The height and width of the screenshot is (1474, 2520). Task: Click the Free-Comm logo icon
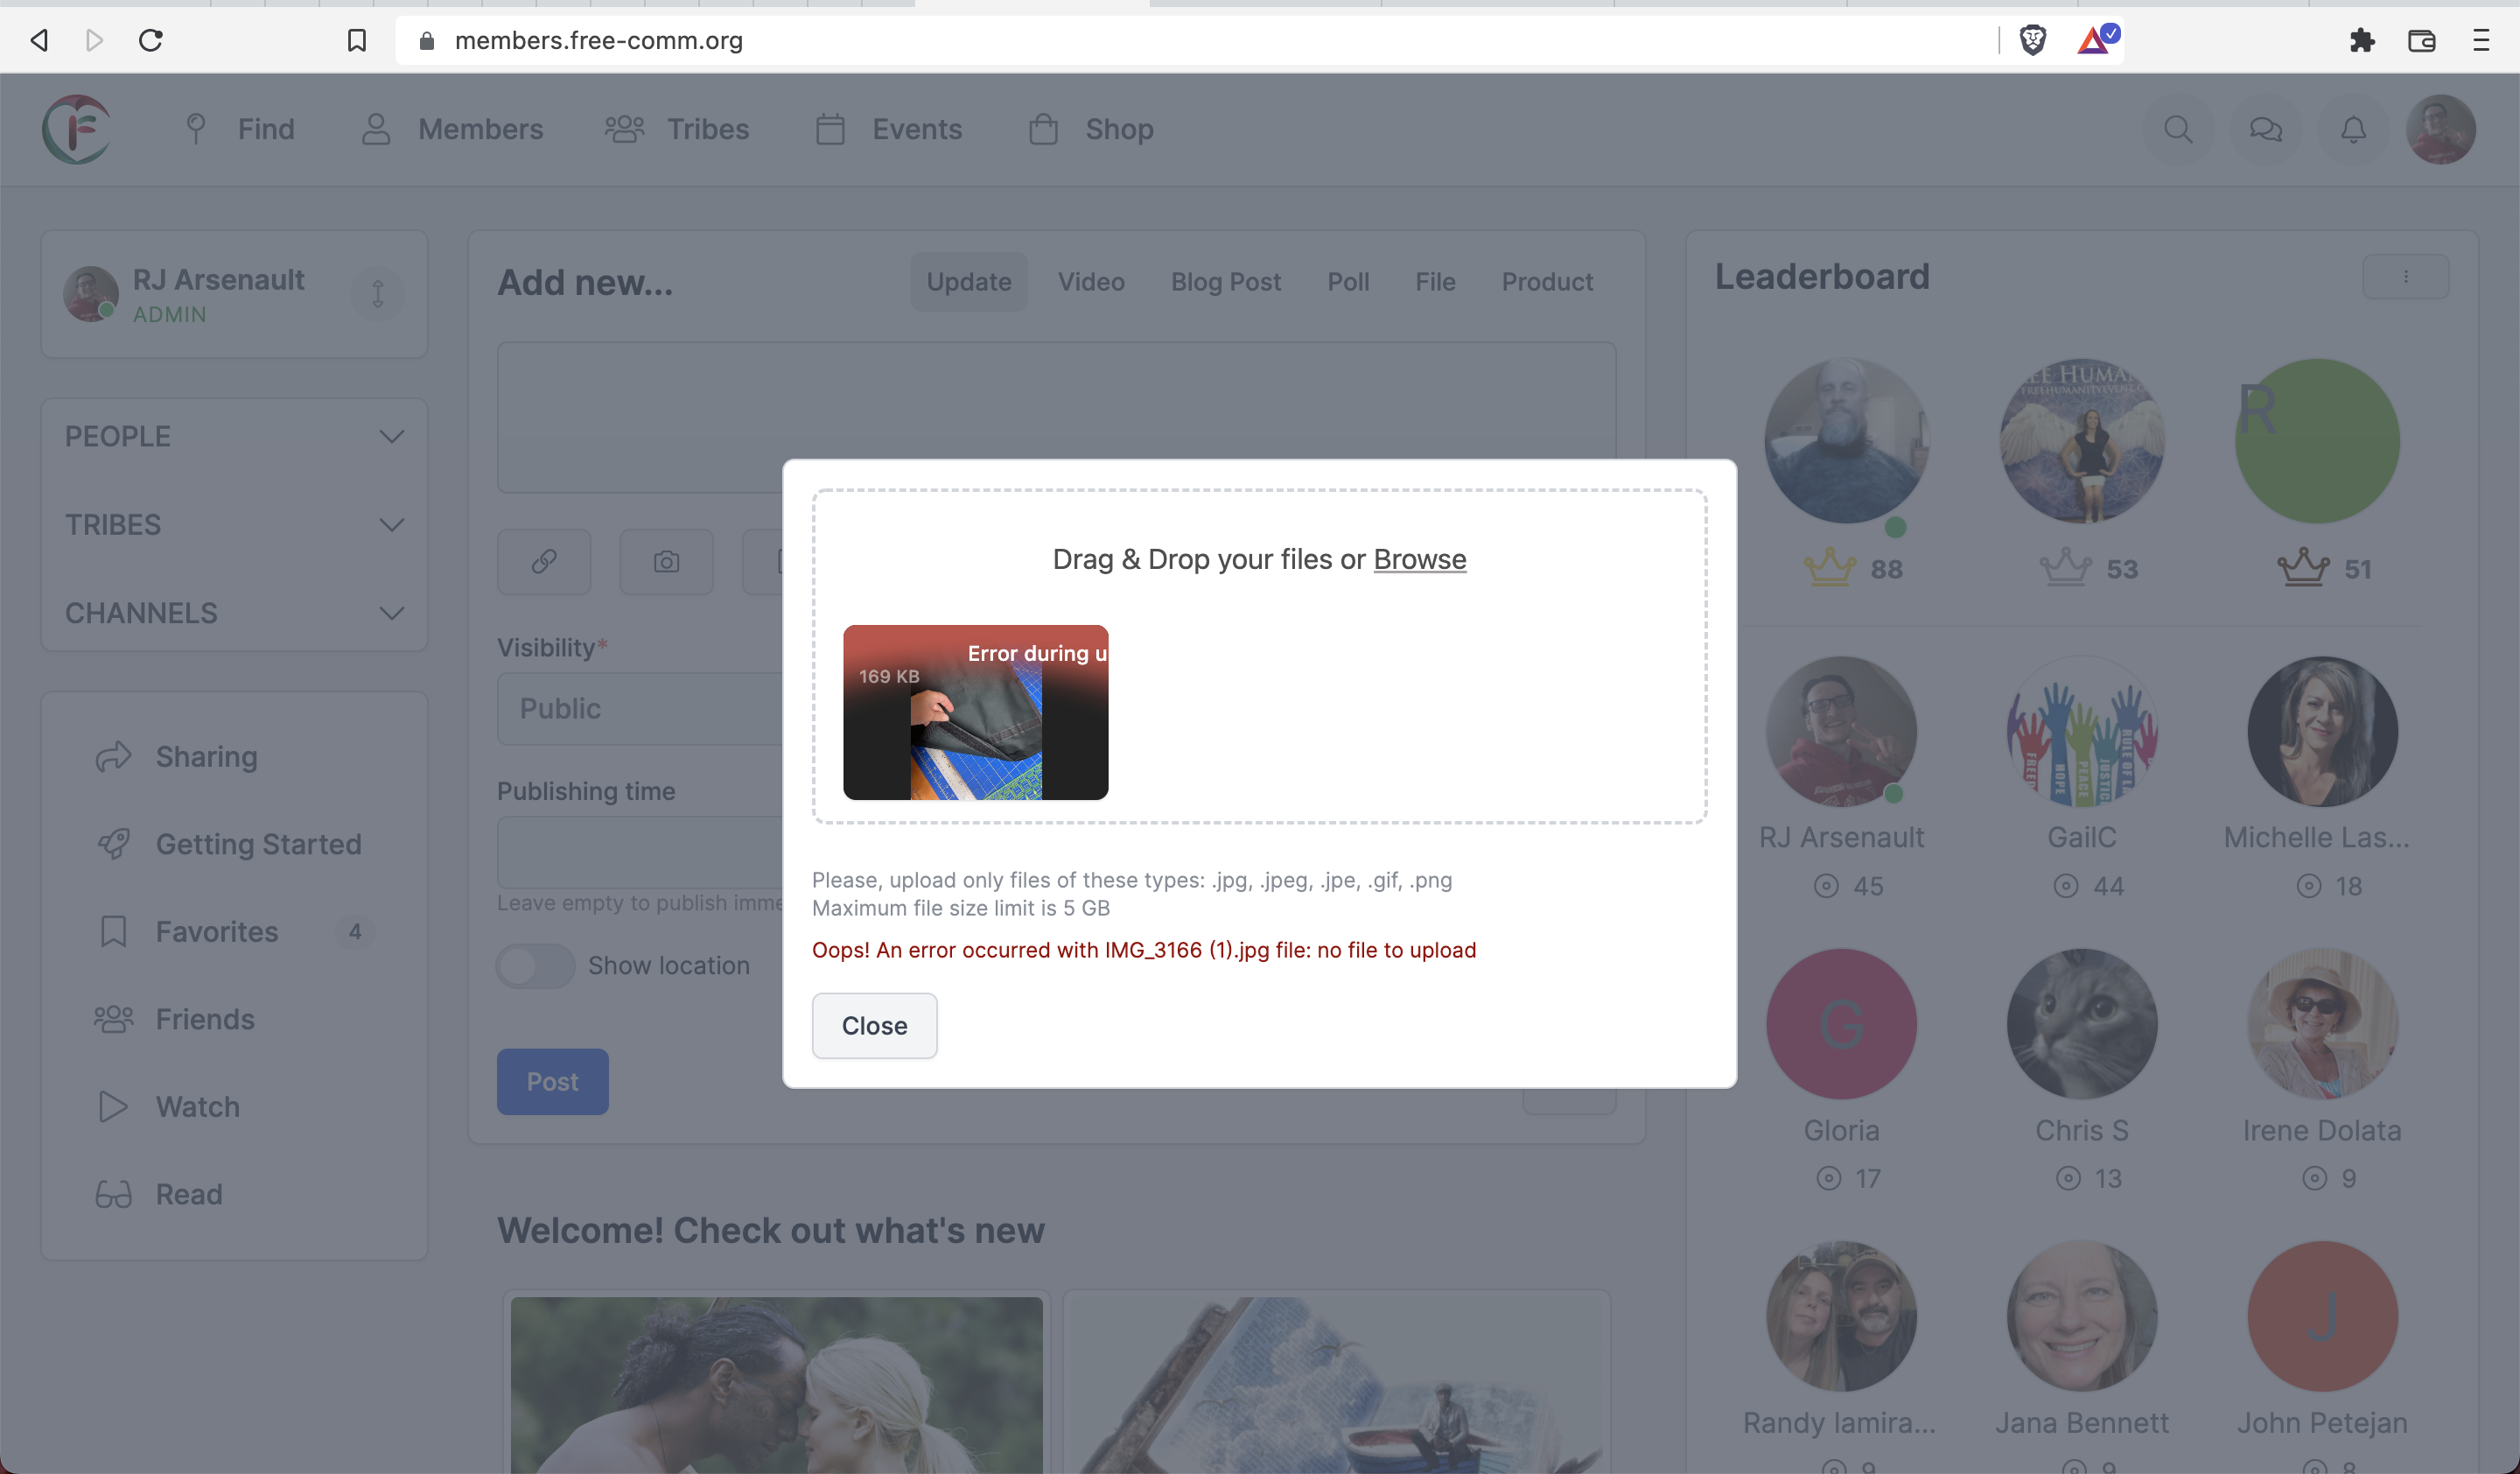77,129
